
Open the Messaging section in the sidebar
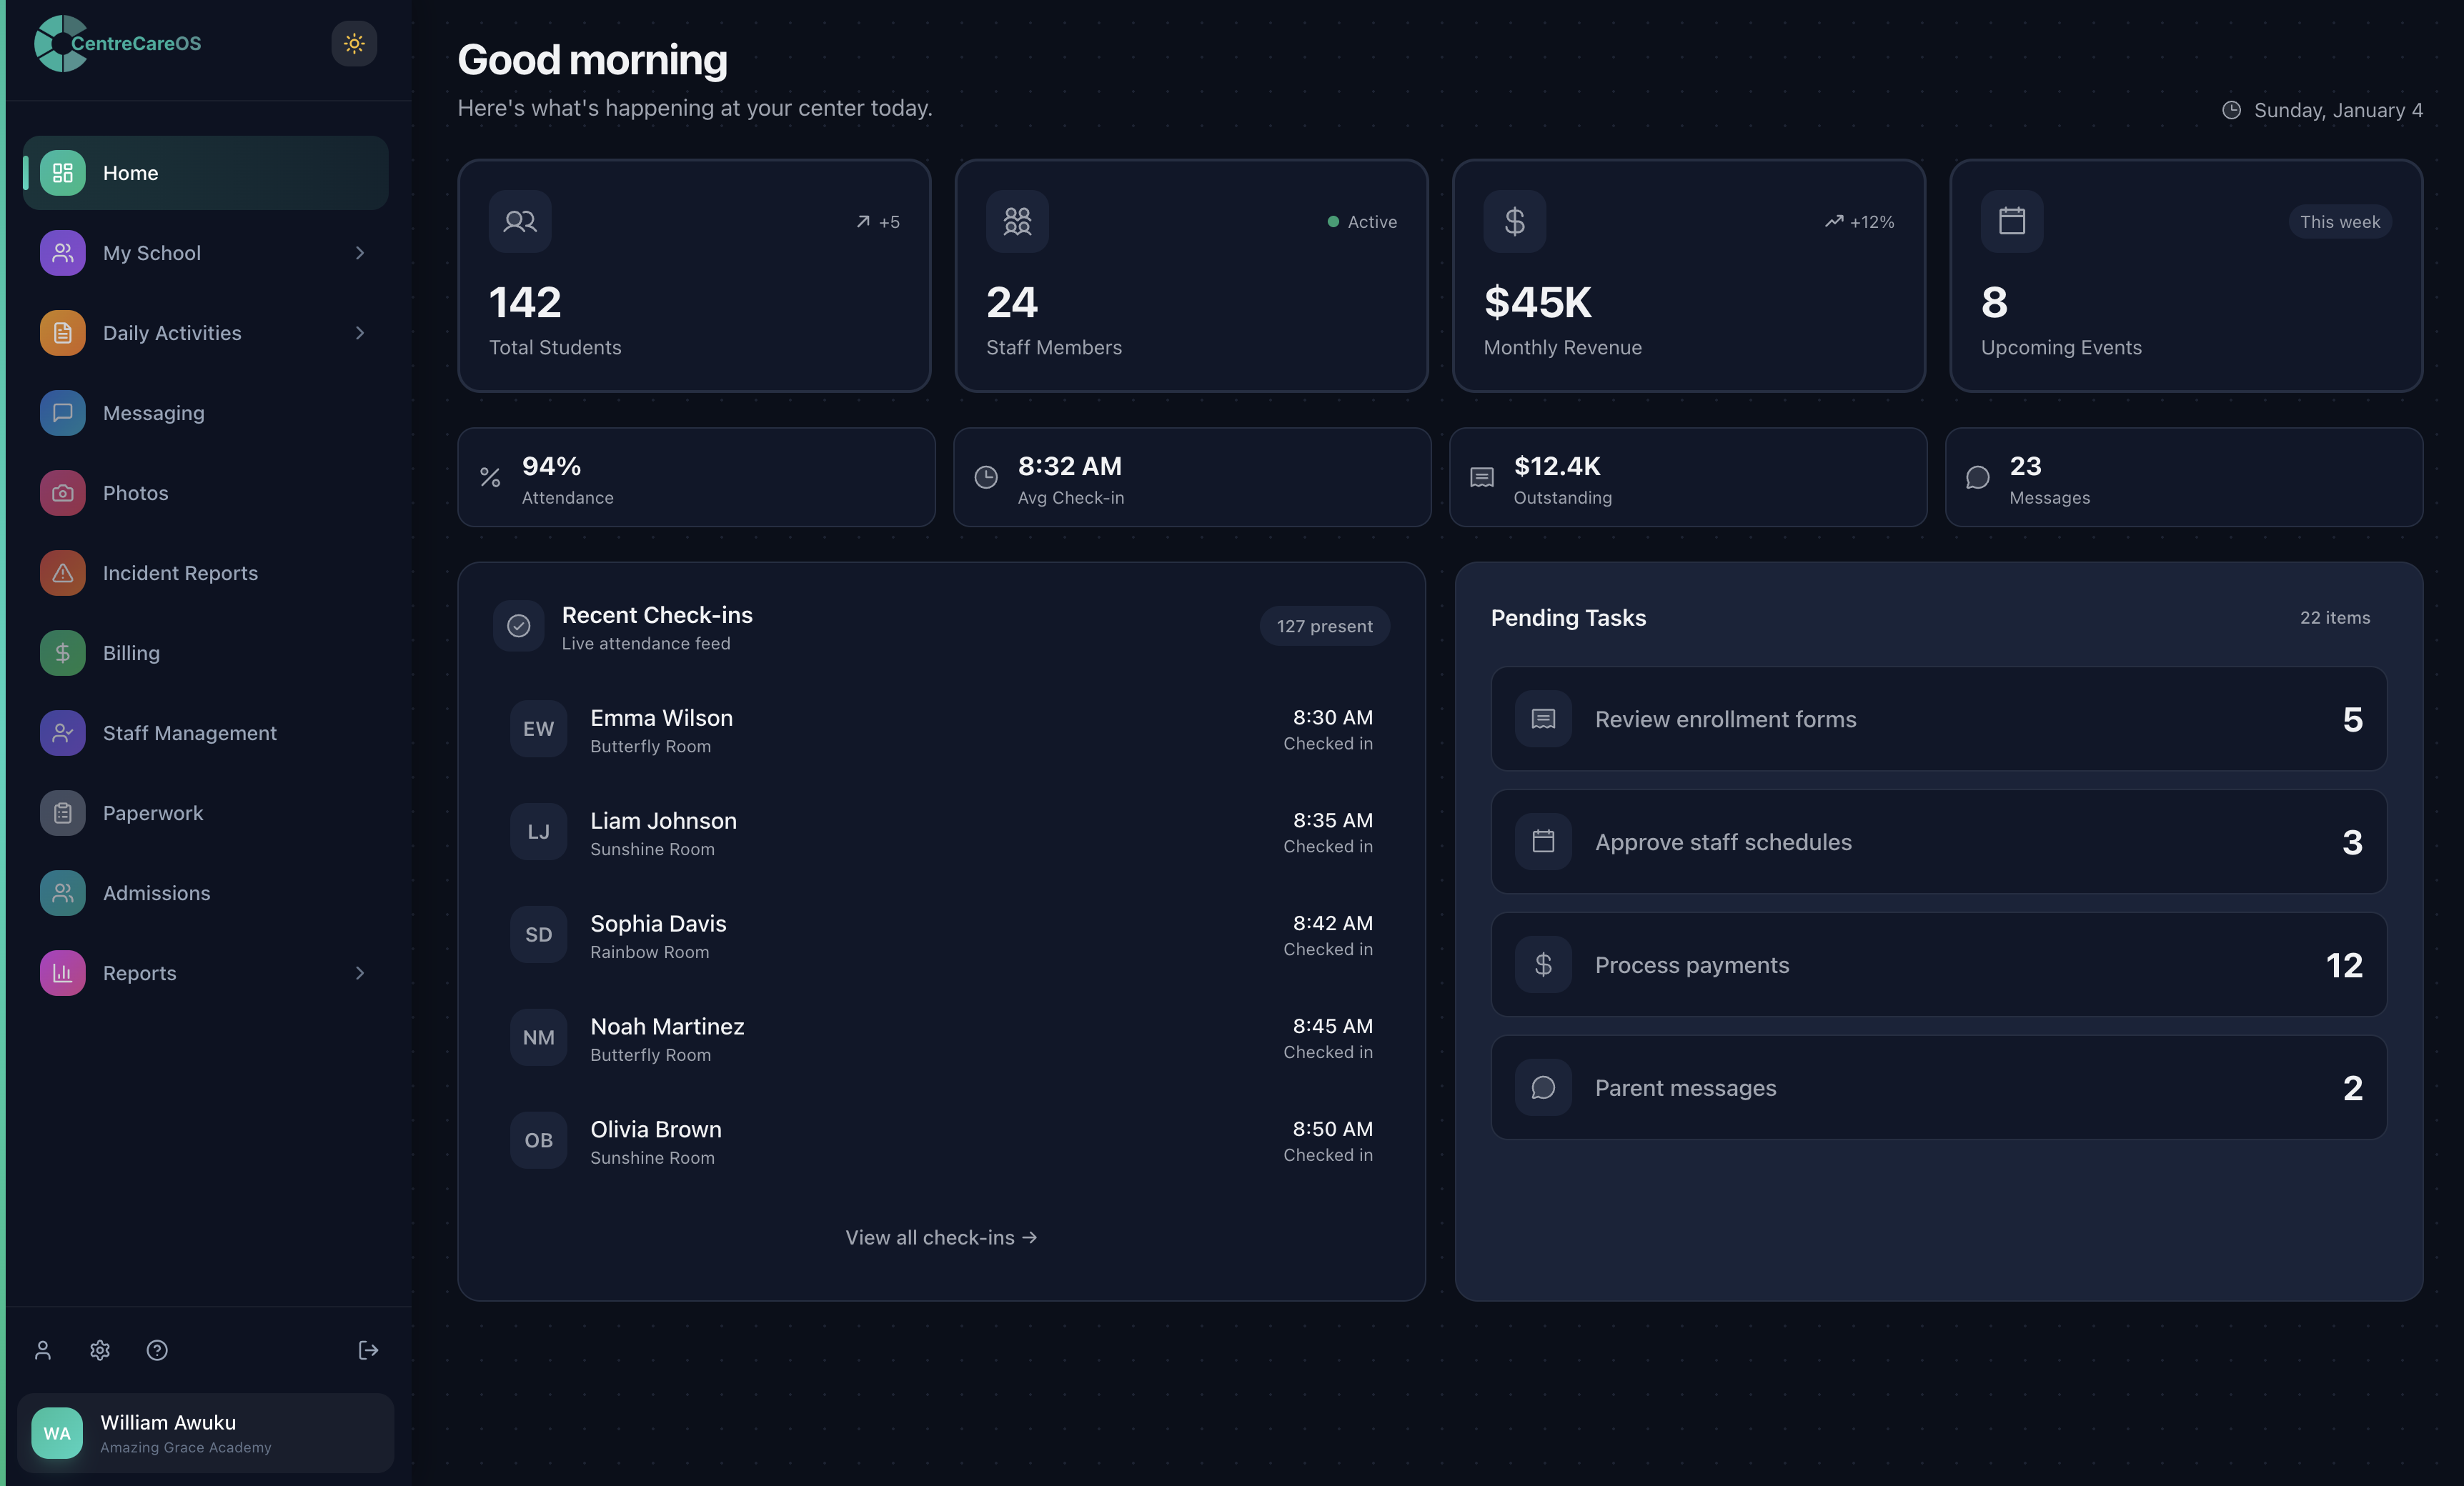click(x=153, y=412)
